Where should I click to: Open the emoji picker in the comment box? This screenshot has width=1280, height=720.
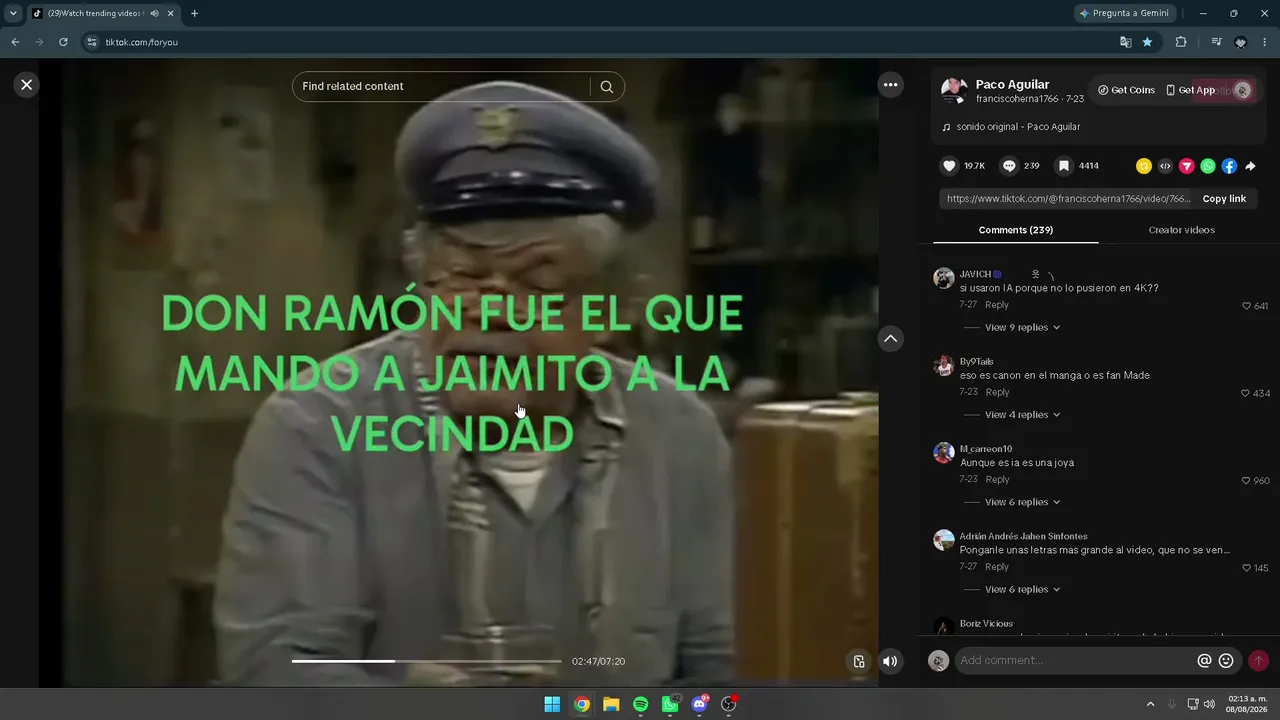pos(1226,661)
